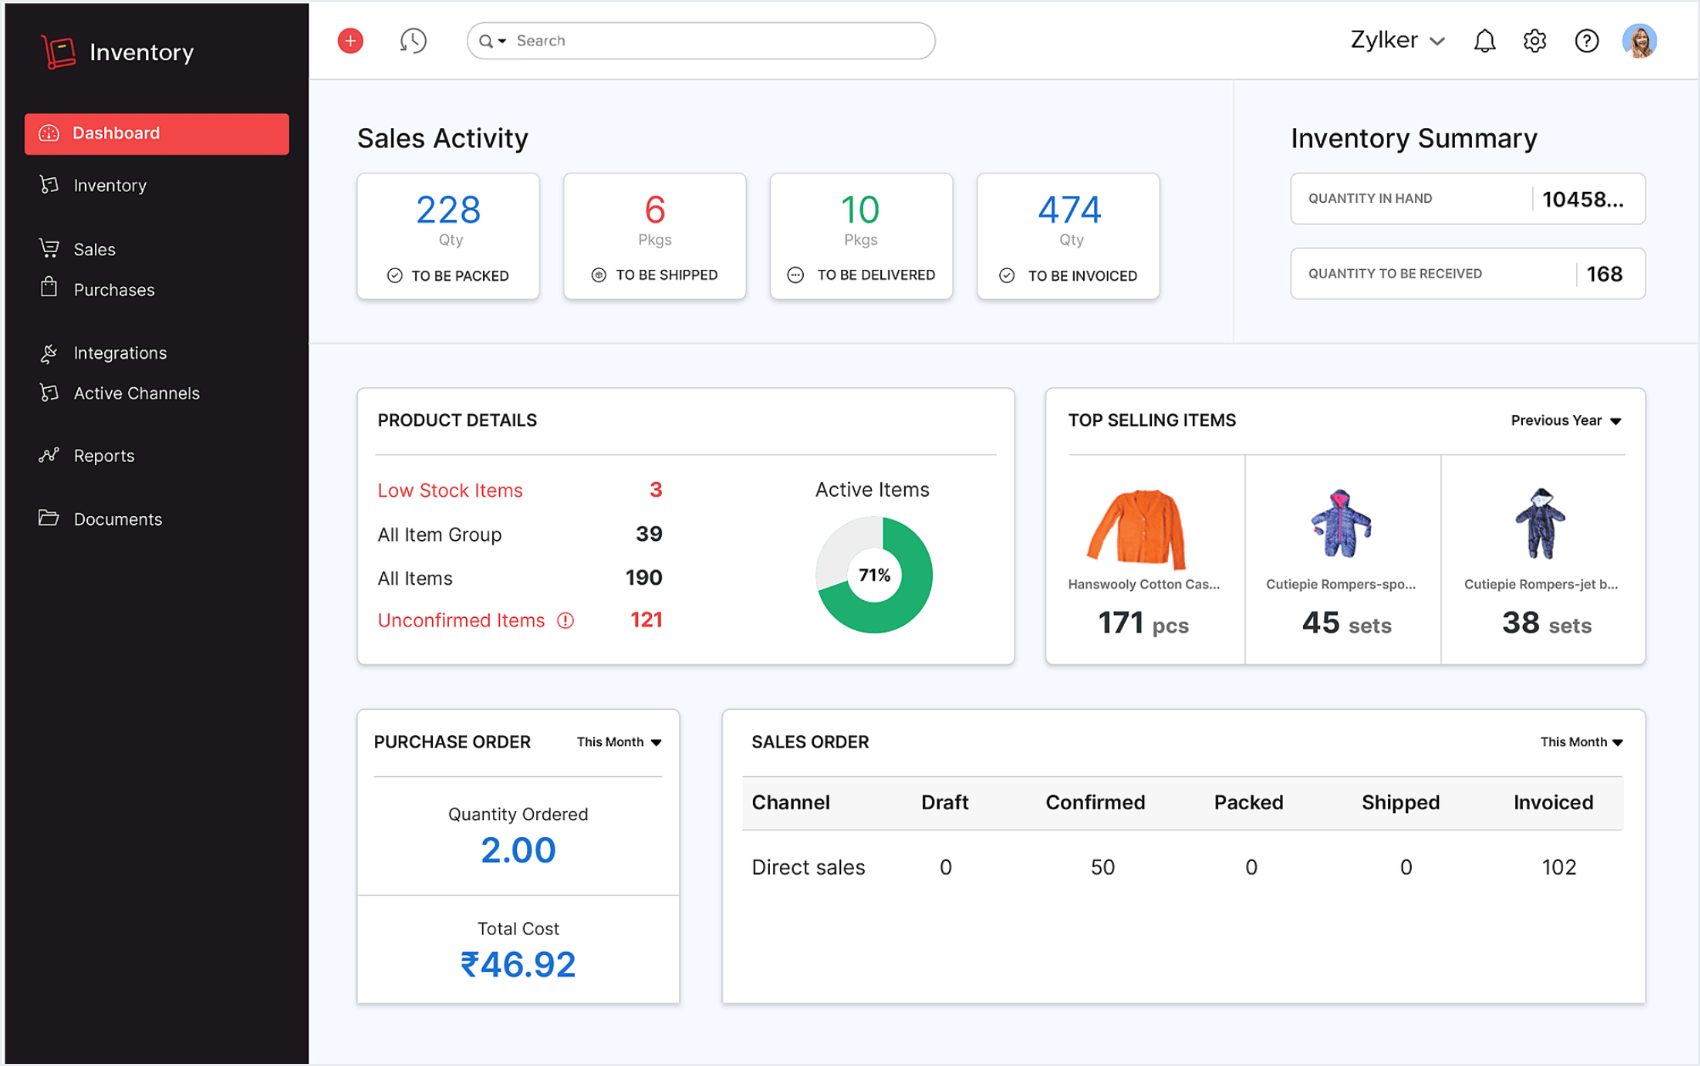Screen dimensions: 1700x1066
Task: Open the This Month dropdown in Purchase Order
Action: click(618, 742)
